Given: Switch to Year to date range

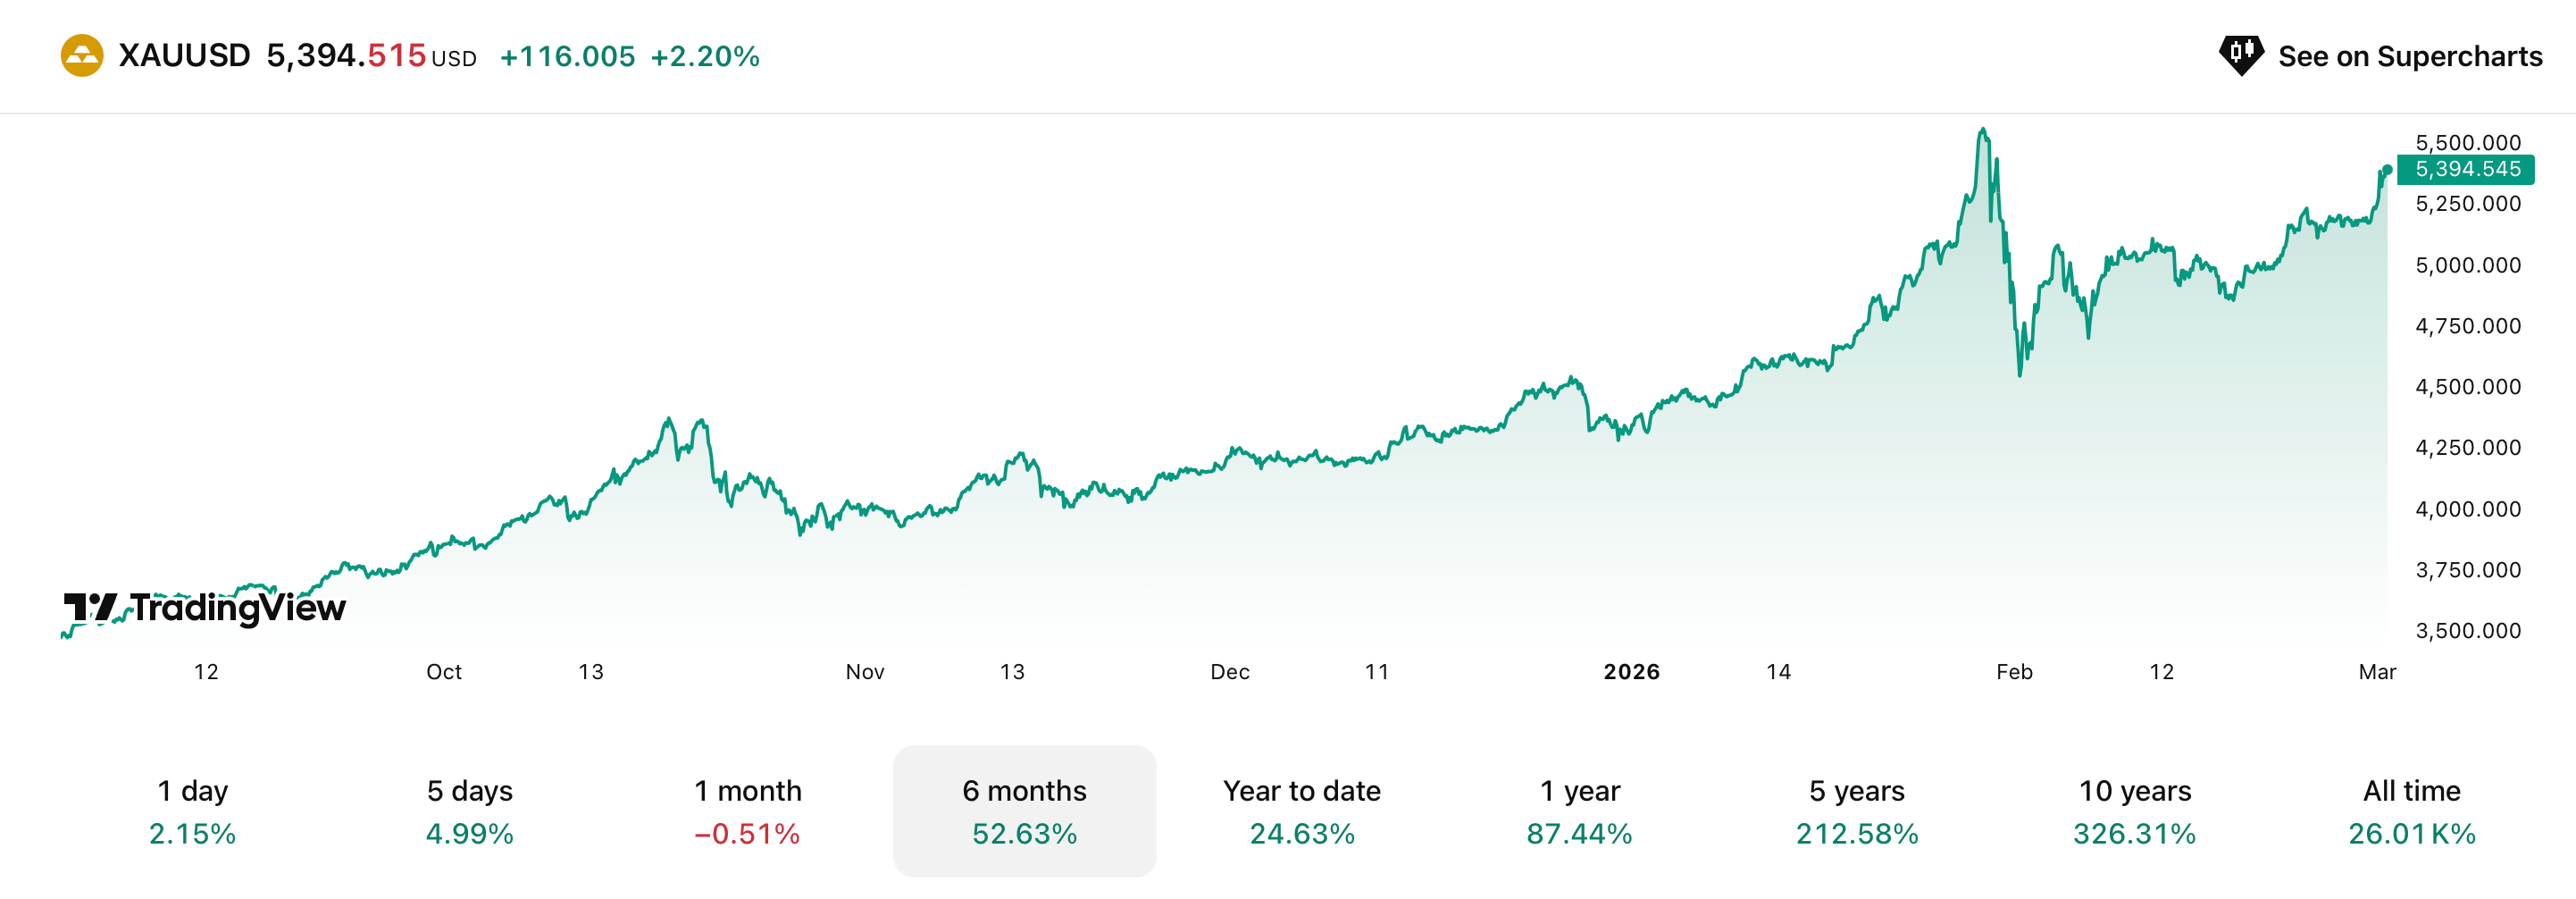Looking at the screenshot, I should [x=1301, y=811].
